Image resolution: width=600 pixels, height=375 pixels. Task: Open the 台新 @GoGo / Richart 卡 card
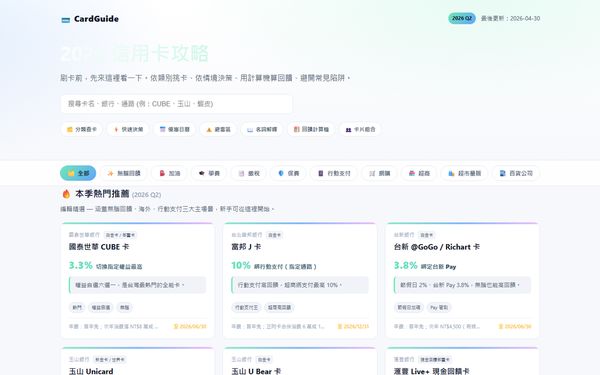click(462, 280)
